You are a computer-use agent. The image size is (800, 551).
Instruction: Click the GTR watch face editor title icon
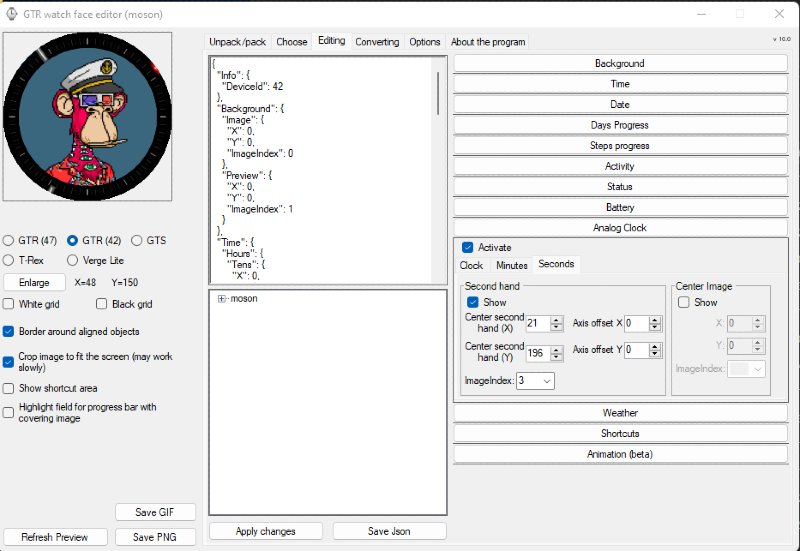coord(11,14)
